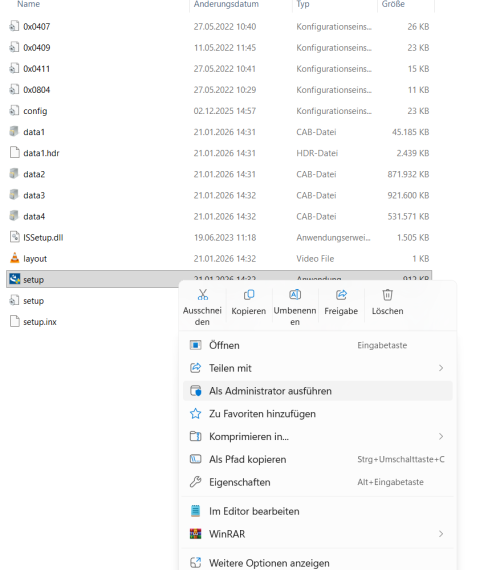Click the star icon for Zu Favoriten hinzufügen

click(x=196, y=413)
